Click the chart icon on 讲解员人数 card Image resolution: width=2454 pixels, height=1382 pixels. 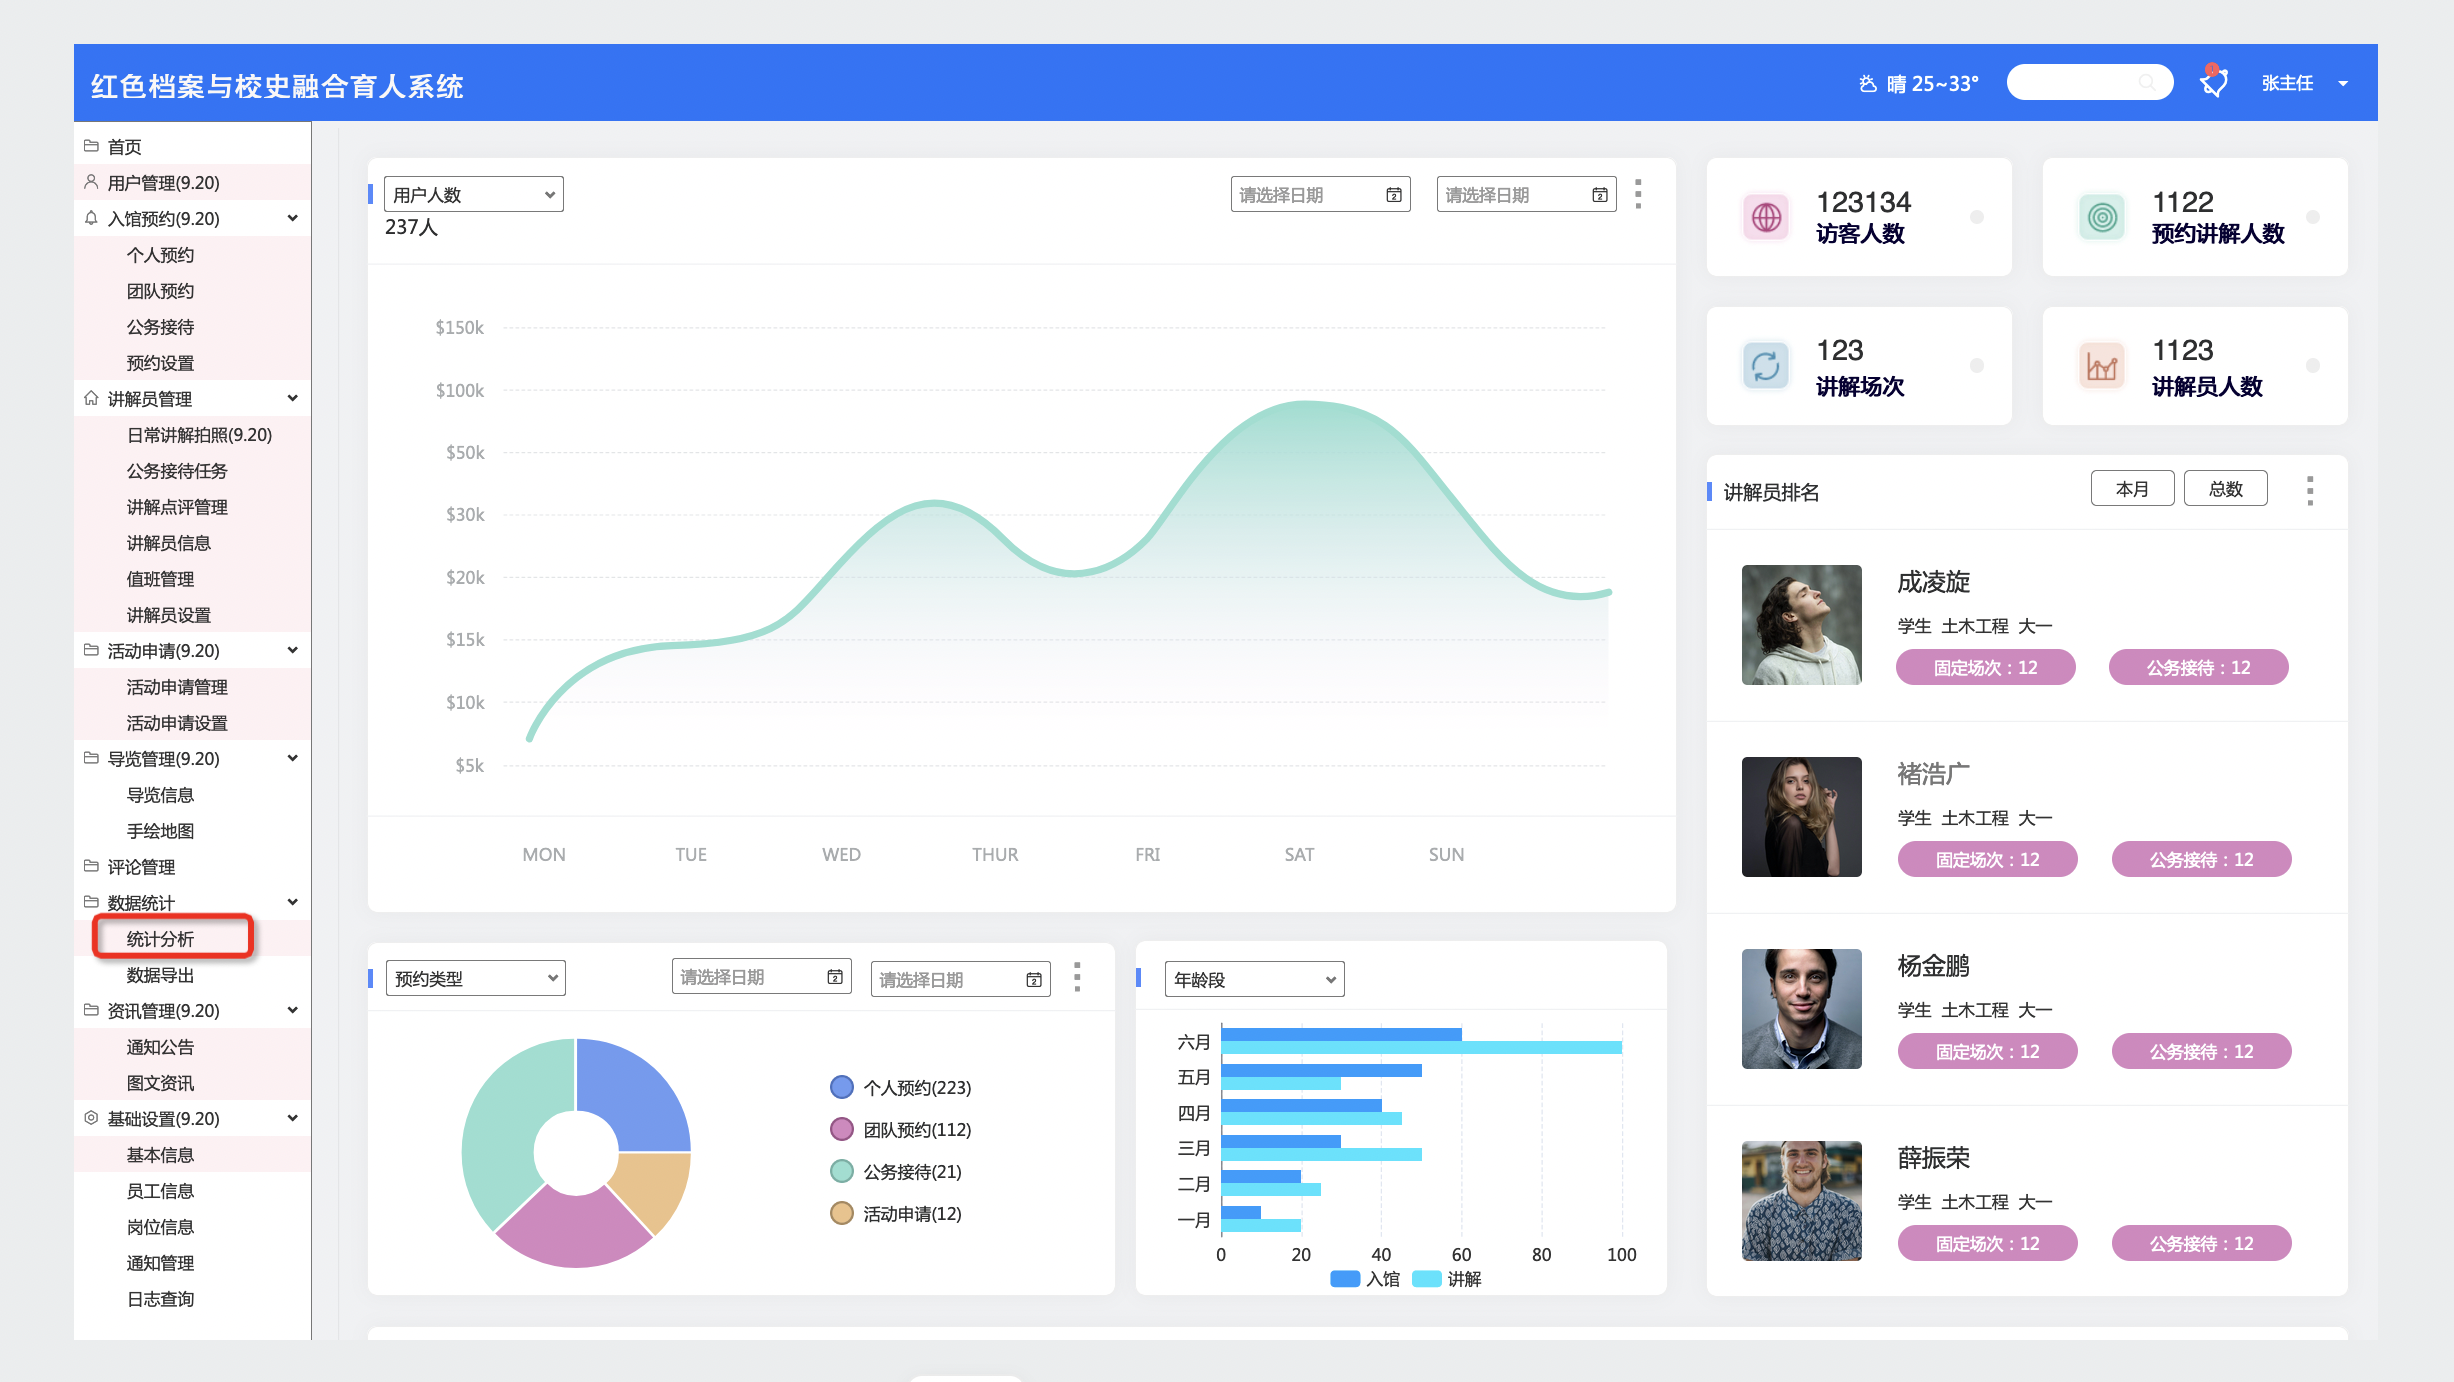coord(2102,366)
